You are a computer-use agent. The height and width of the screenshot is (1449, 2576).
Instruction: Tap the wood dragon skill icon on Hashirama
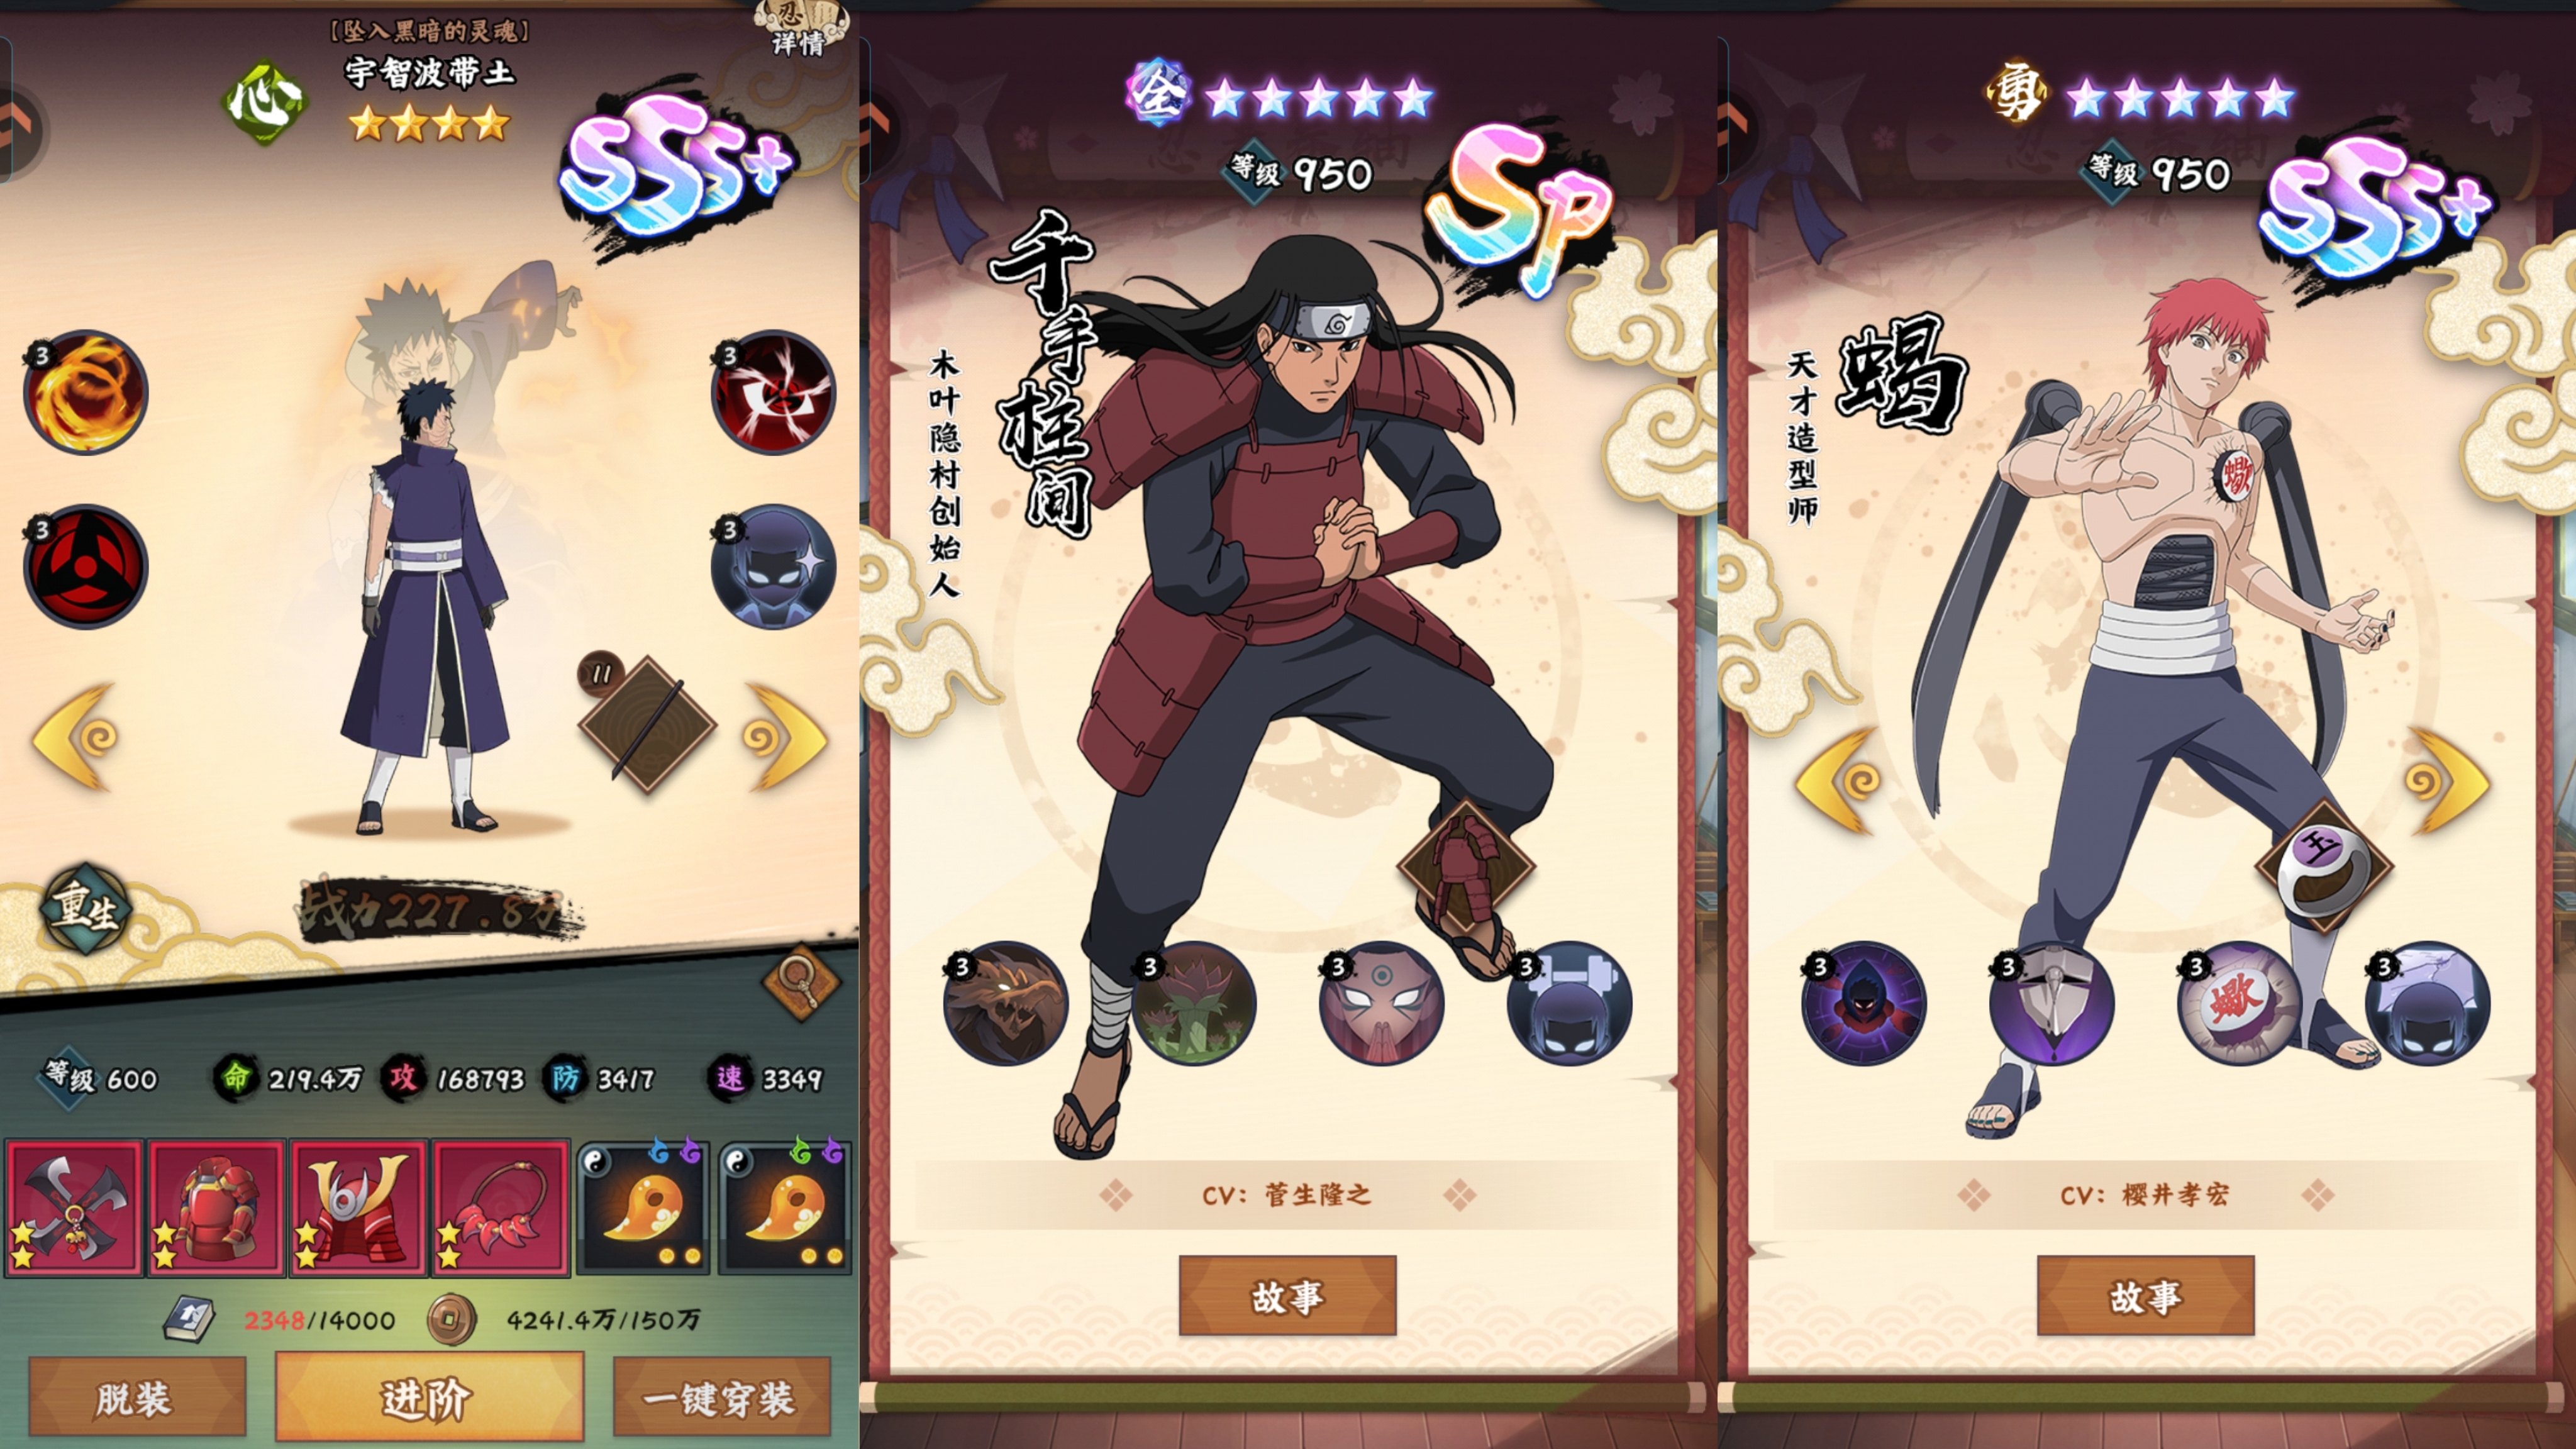coord(1005,1003)
